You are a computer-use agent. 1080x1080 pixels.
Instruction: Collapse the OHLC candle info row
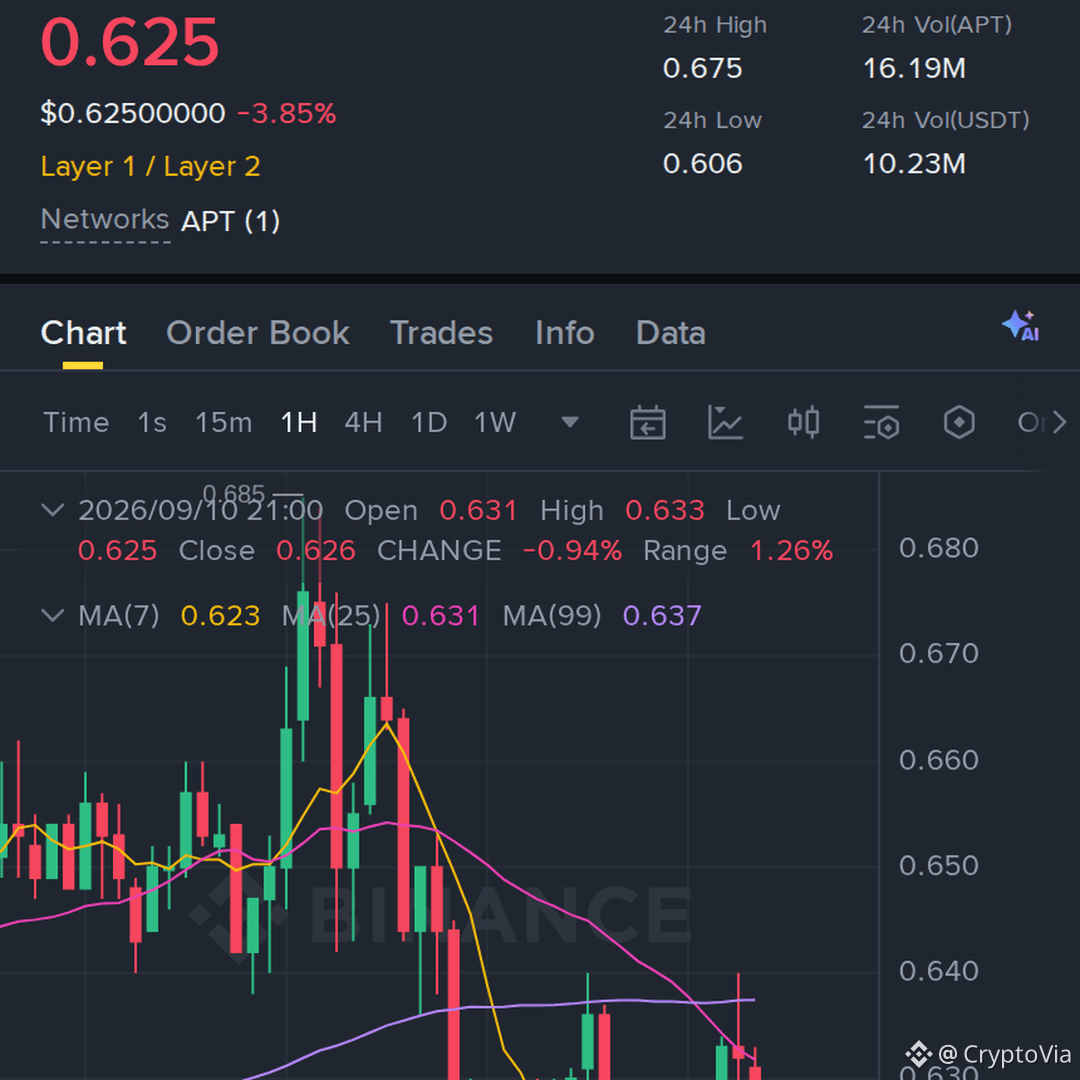pyautogui.click(x=53, y=510)
